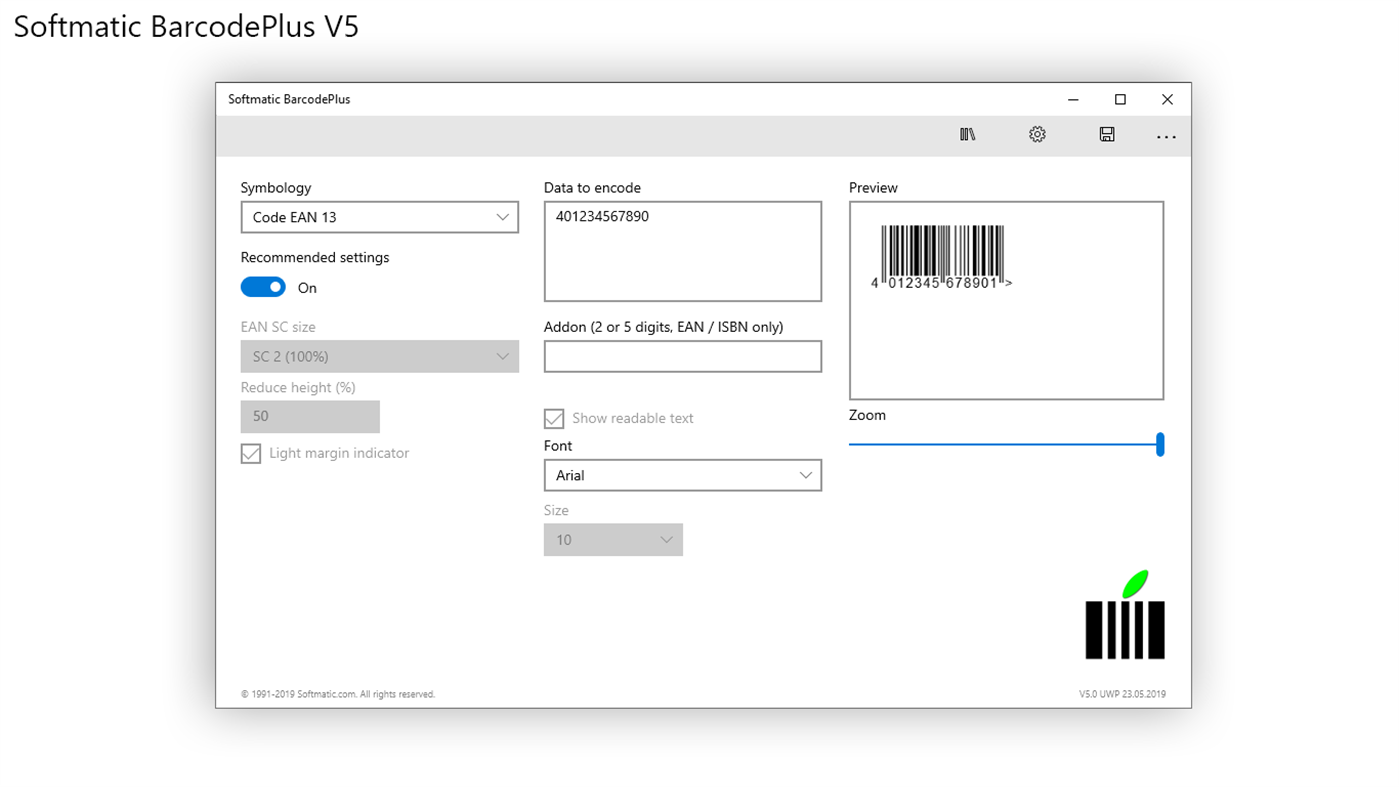
Task: Uncheck the Light margin indicator checkbox
Action: [251, 453]
